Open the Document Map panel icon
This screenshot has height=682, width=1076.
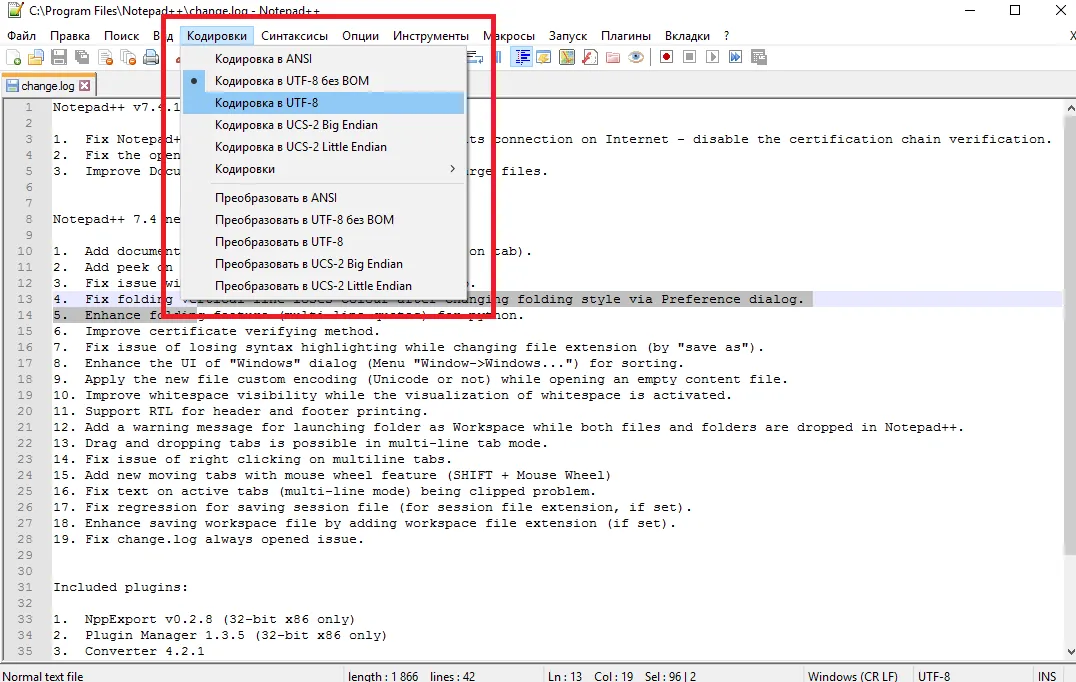[567, 58]
